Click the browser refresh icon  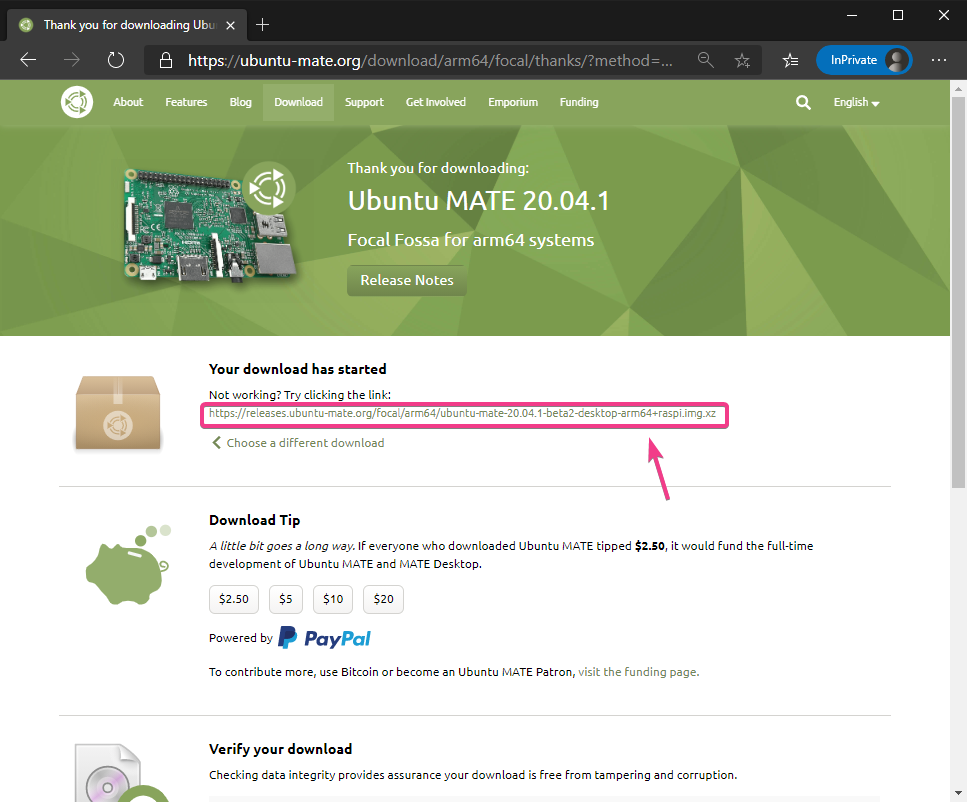[115, 60]
